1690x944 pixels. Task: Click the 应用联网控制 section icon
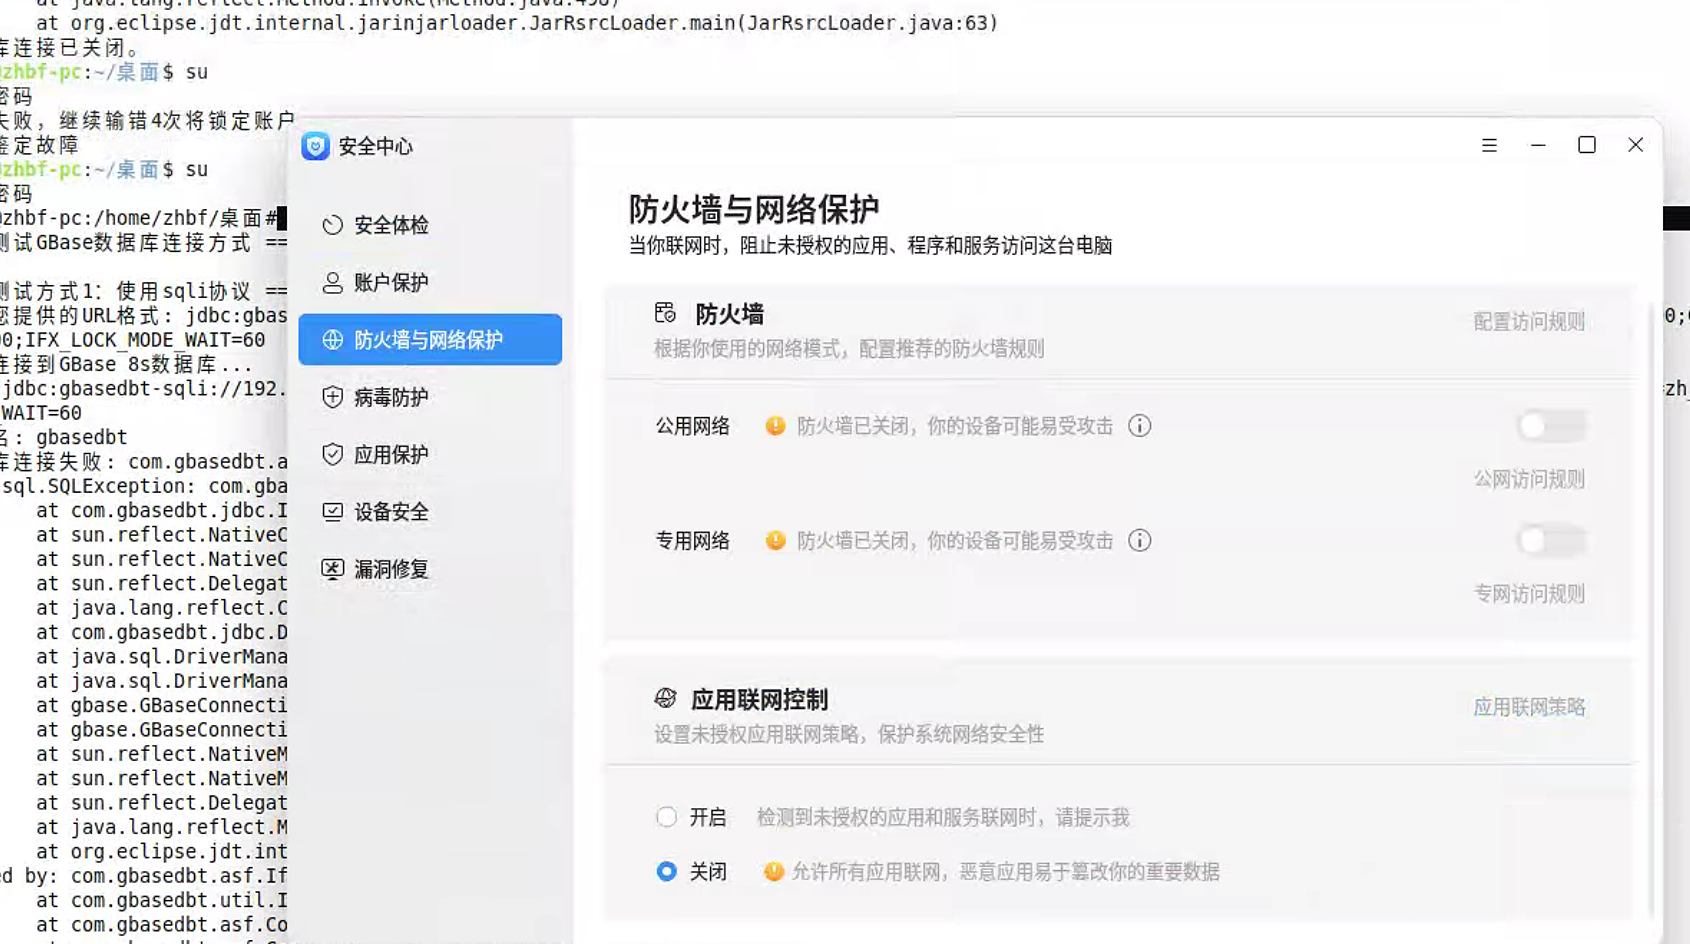click(x=665, y=698)
